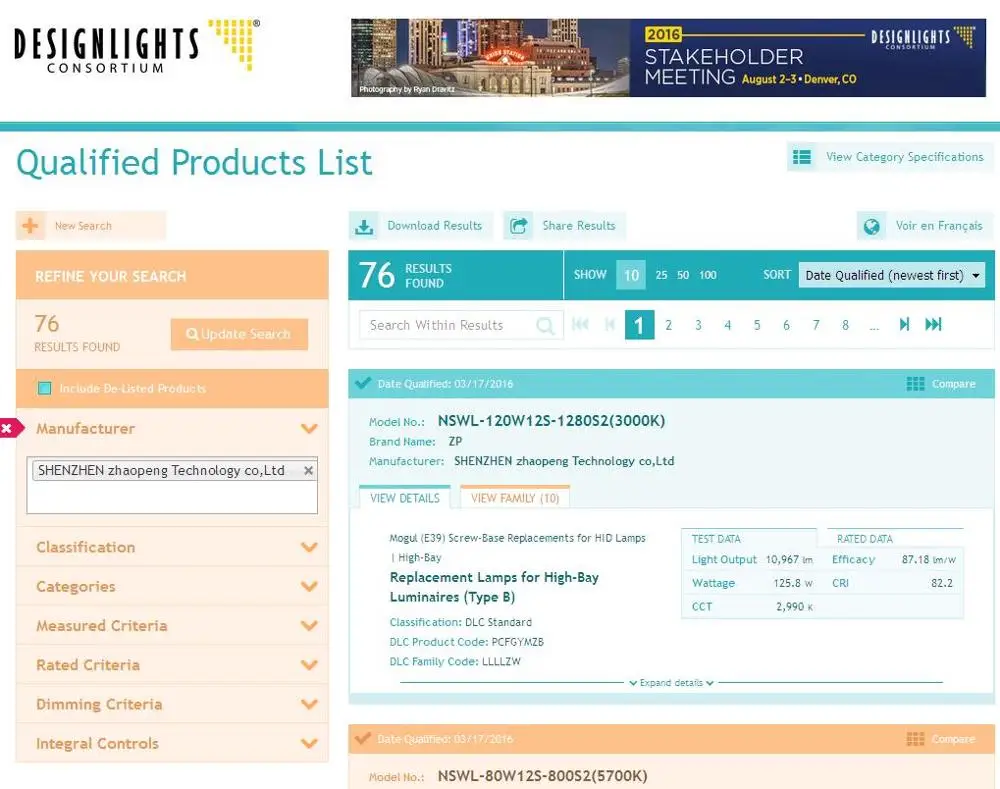This screenshot has height=789, width=1000.
Task: Click the View Category Specifications list icon
Action: coord(802,157)
